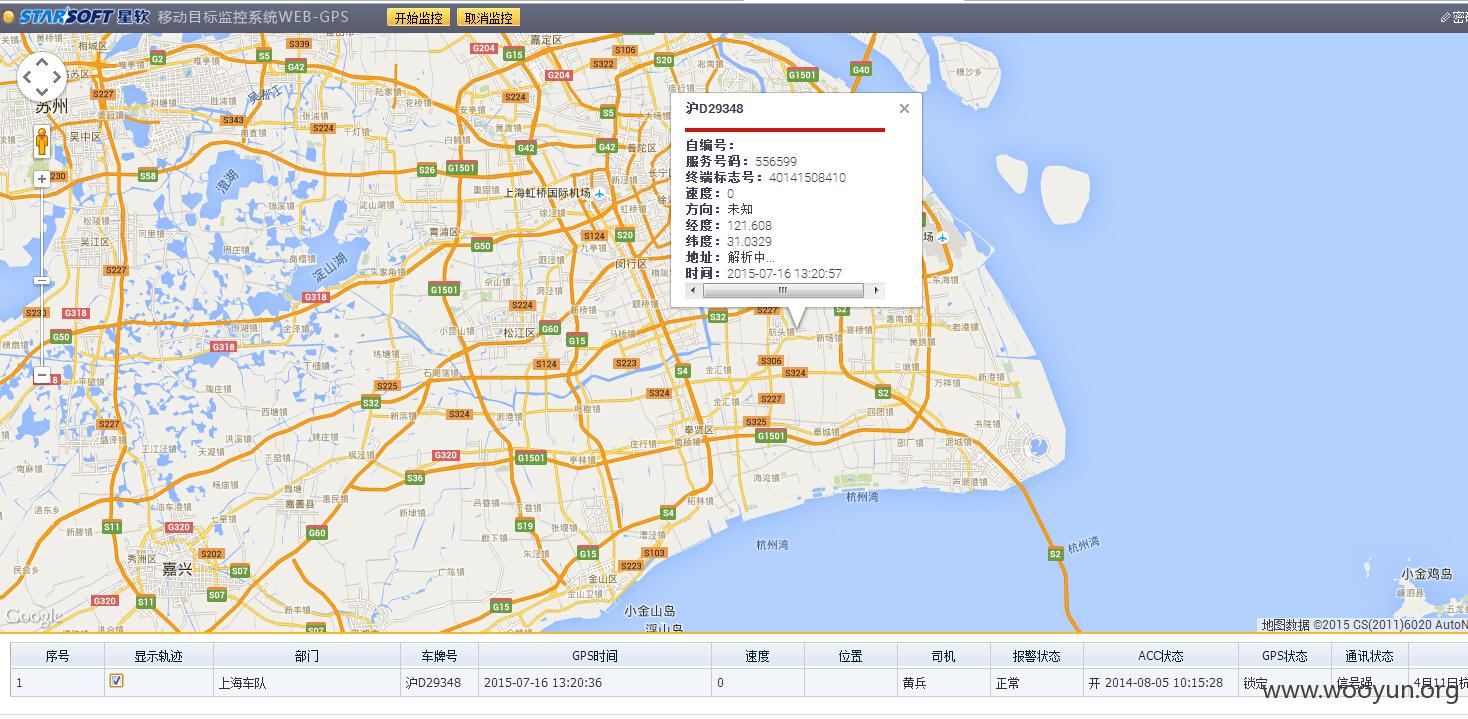Click the pencil icon in the header
This screenshot has height=719, width=1468.
point(1445,17)
